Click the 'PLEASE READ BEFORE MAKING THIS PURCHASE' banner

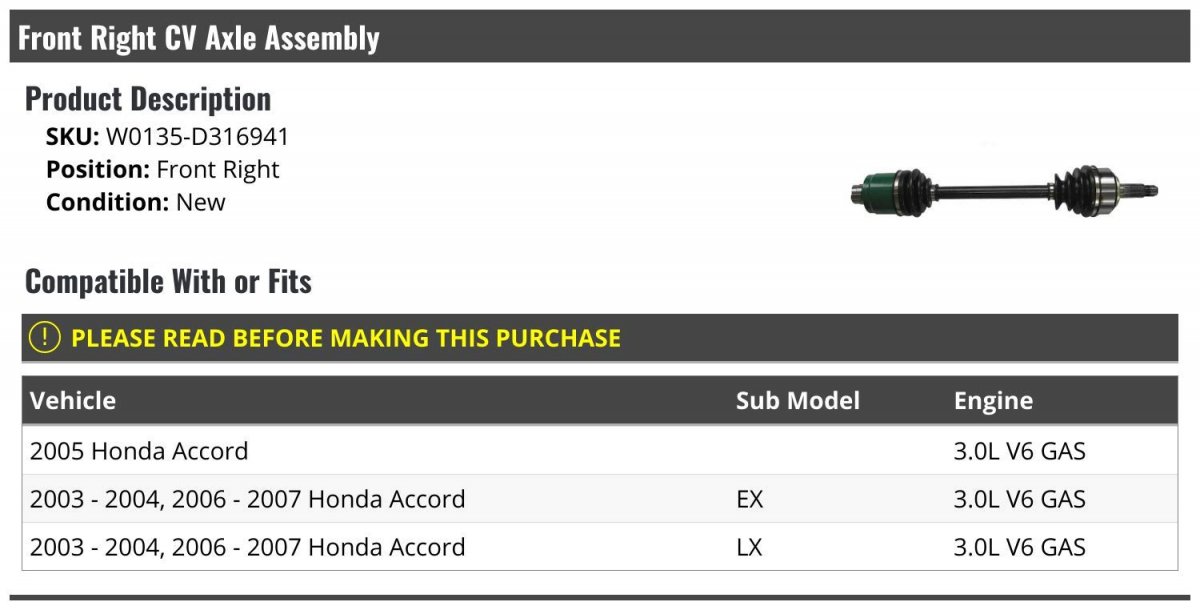pyautogui.click(x=346, y=338)
